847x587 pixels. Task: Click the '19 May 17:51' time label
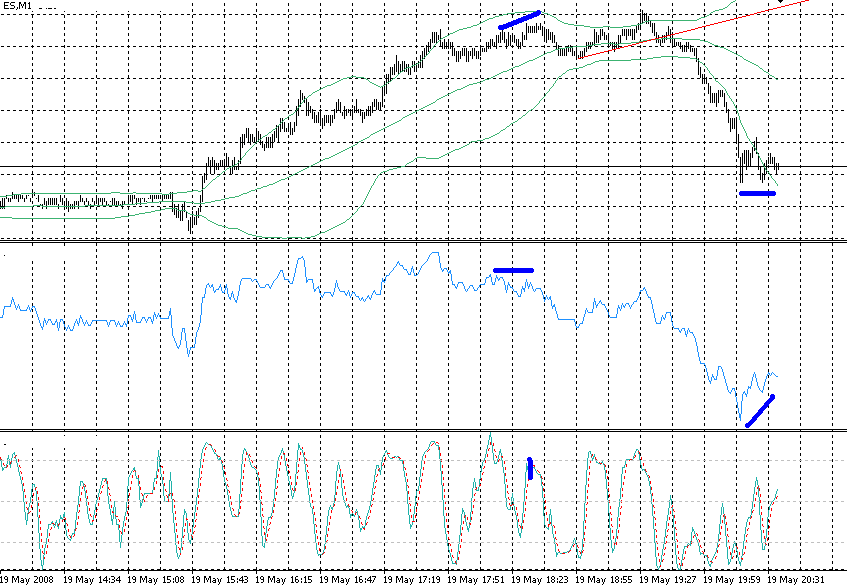pos(476,579)
